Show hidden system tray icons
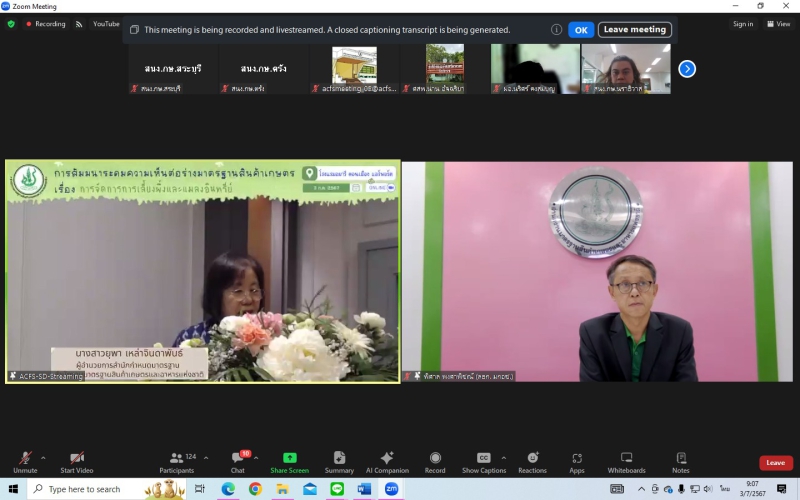The height and width of the screenshot is (500, 800). [641, 489]
